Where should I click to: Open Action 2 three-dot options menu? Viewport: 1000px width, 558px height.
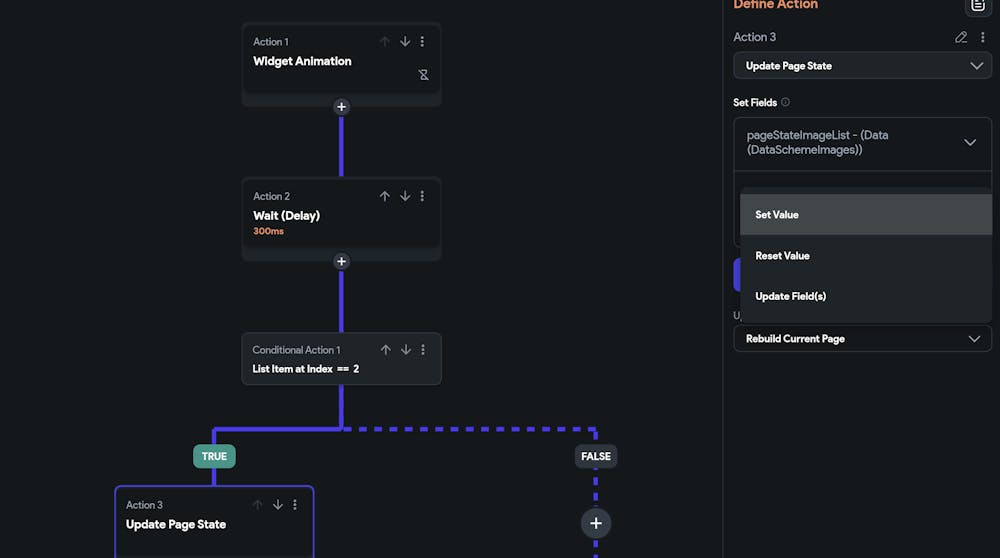click(x=422, y=196)
